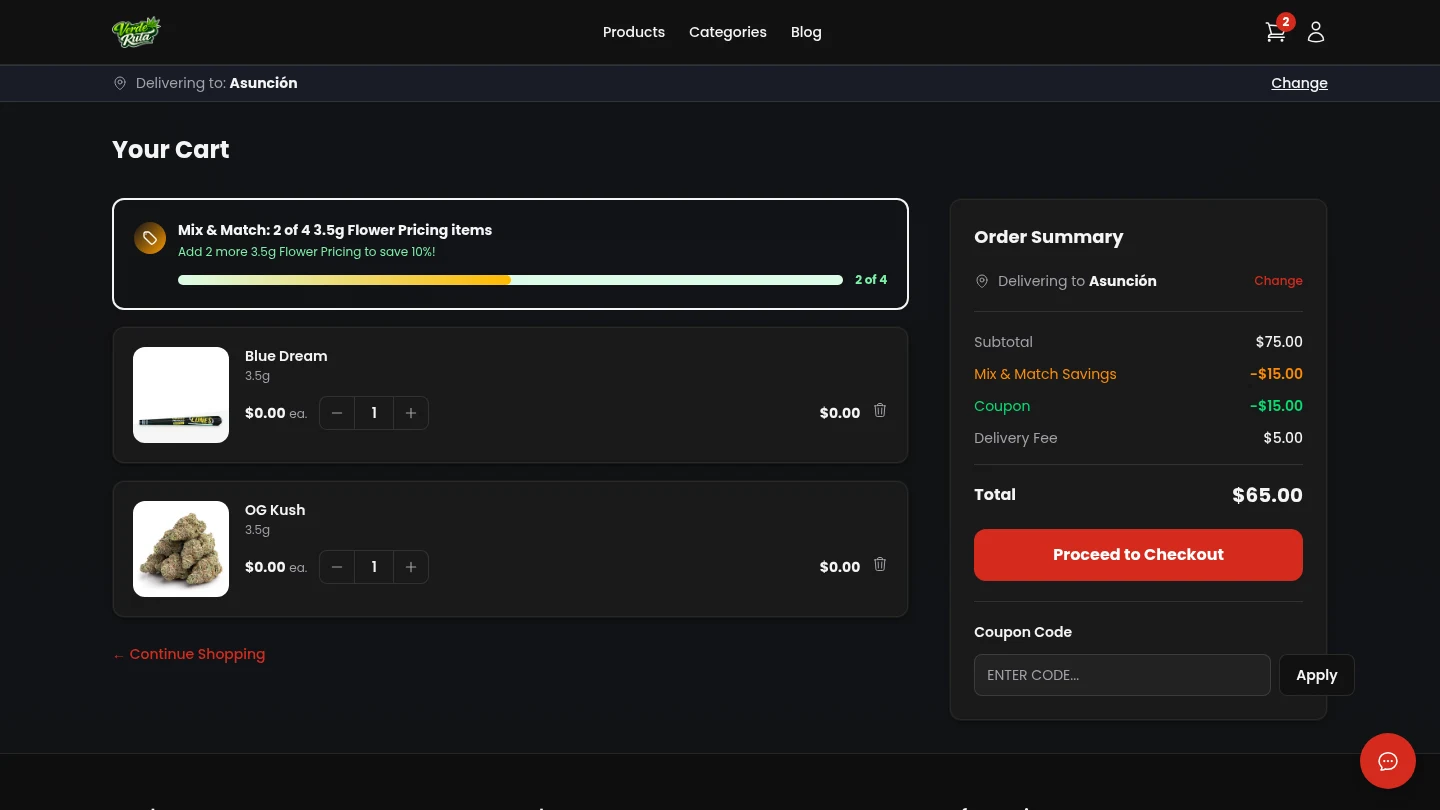
Task: Click the Mix & Match tag icon
Action: 150,238
